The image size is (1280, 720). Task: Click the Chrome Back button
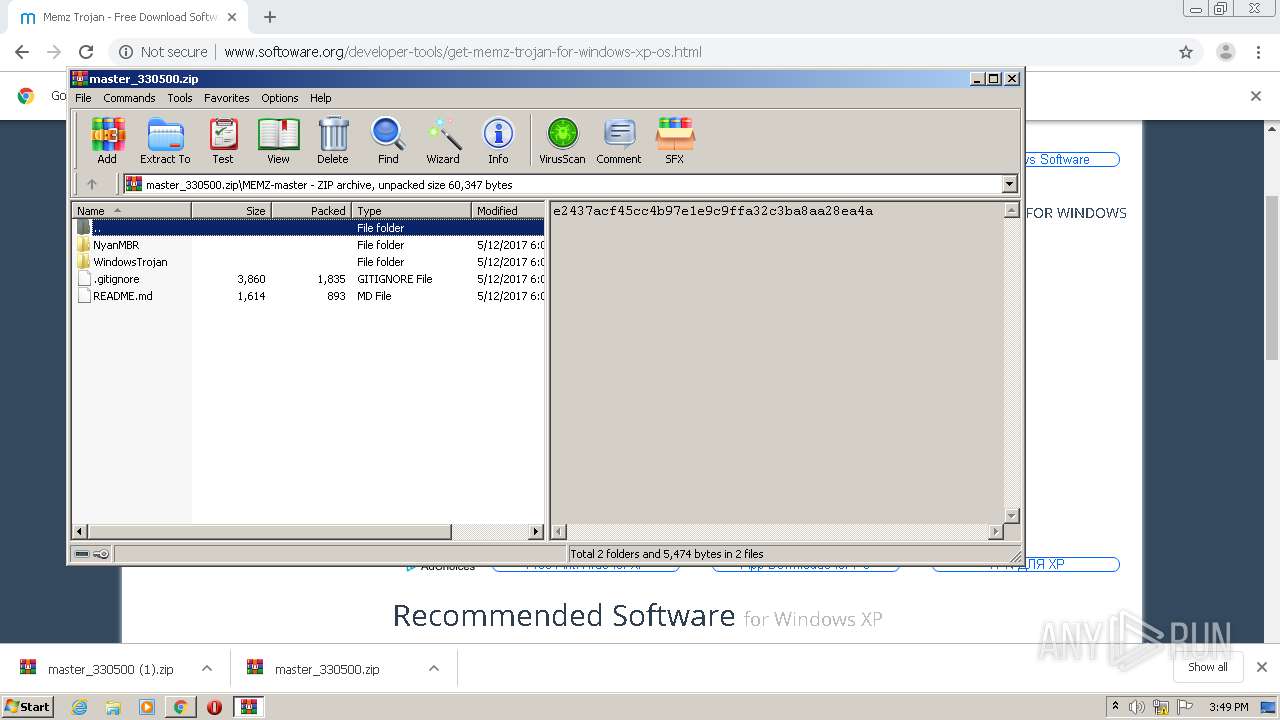[x=22, y=52]
